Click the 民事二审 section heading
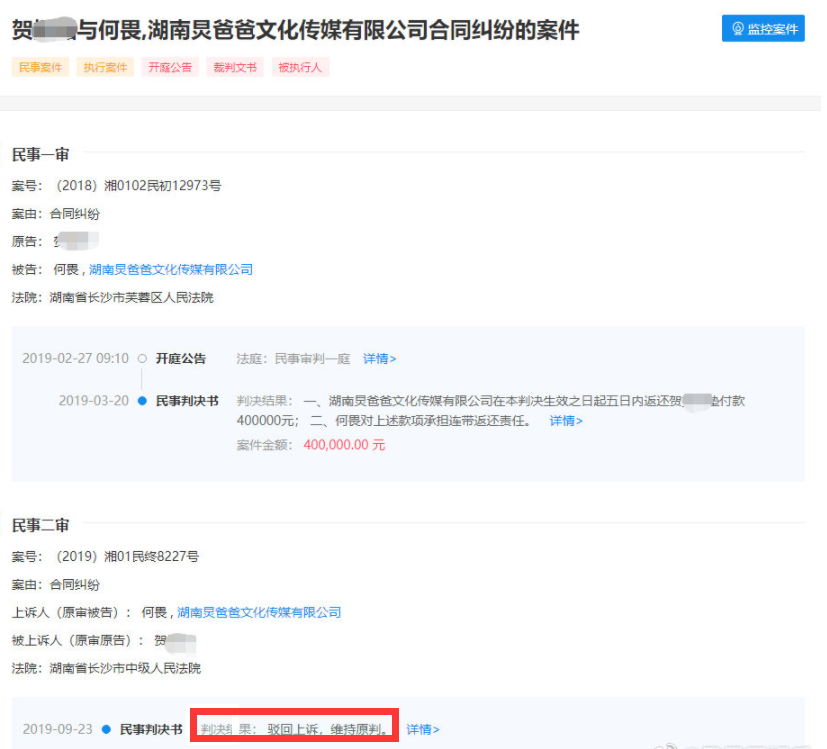 point(41,525)
